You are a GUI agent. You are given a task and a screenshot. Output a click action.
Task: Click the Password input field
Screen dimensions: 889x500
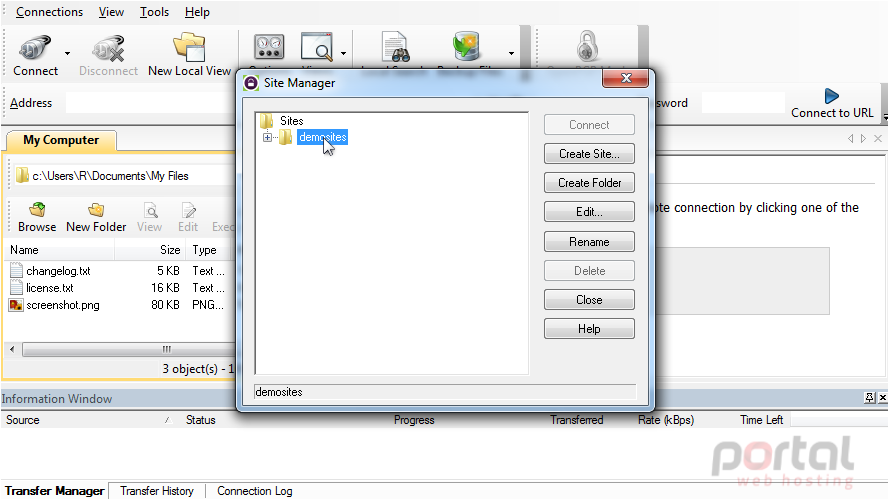743,103
